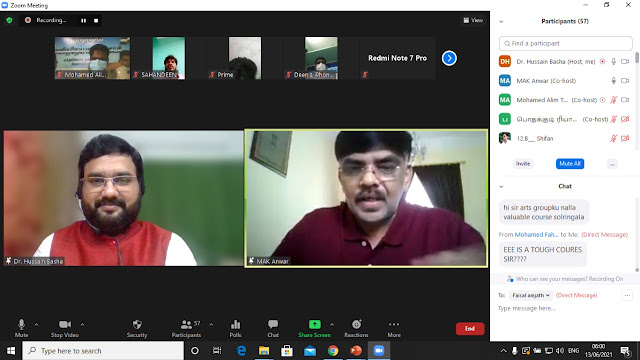Click the volume icon in system tray
Image resolution: width=640 pixels, height=360 pixels.
(560, 351)
